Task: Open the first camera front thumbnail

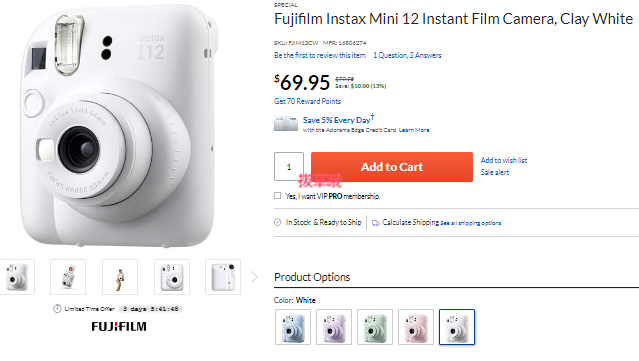Action: coord(17,277)
